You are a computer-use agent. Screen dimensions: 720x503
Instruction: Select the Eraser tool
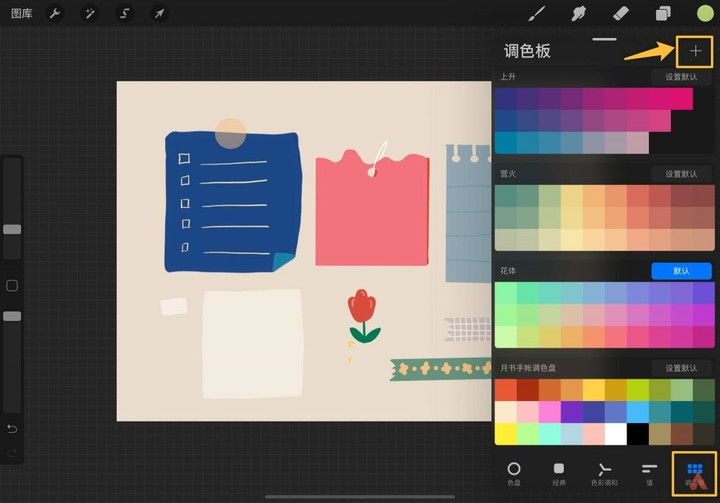pos(621,13)
